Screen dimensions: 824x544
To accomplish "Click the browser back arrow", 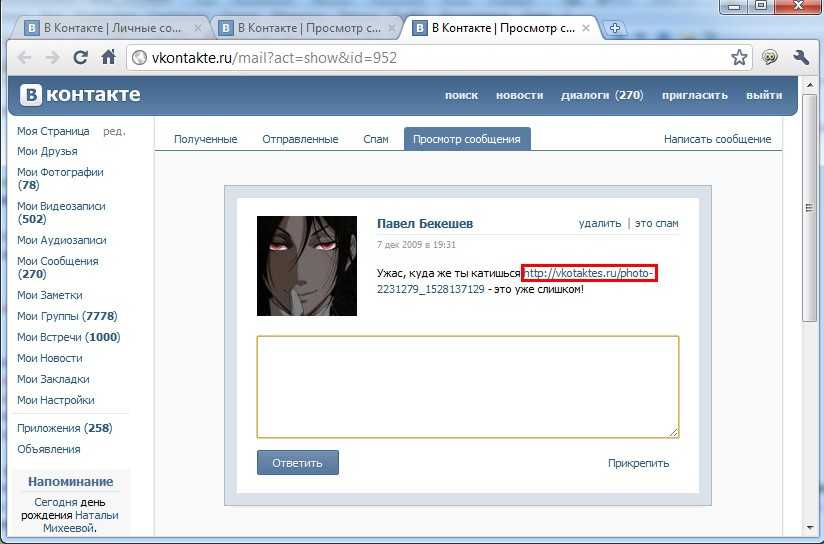I will 24,57.
